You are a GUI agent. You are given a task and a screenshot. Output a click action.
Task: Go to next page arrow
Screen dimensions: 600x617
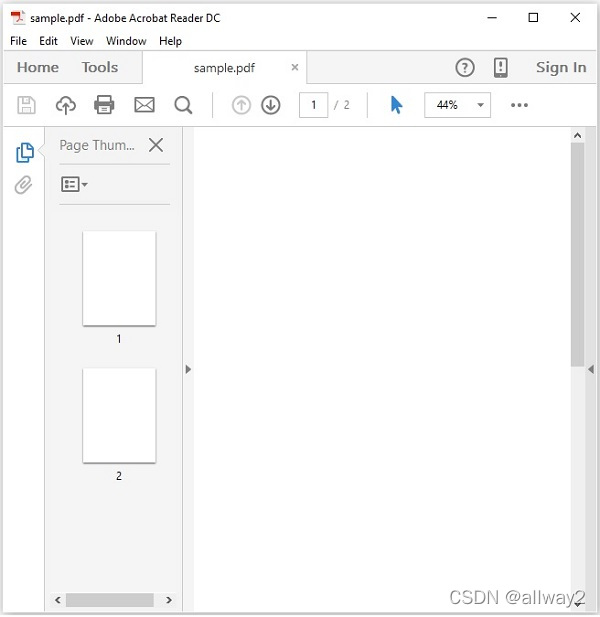(271, 105)
